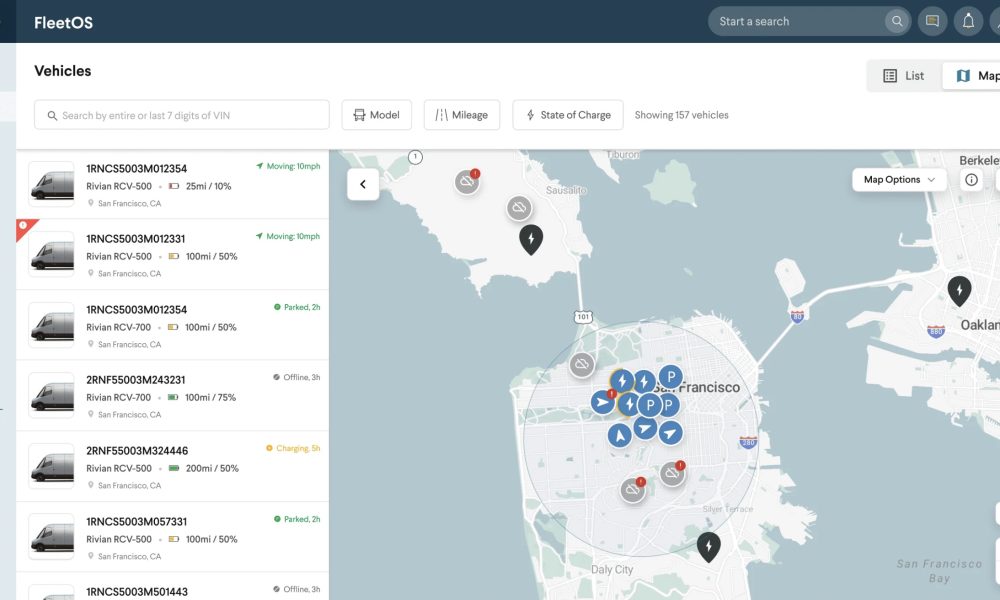Viewport: 1000px width, 600px height.
Task: Click Showing 157 vehicles text
Action: (681, 115)
